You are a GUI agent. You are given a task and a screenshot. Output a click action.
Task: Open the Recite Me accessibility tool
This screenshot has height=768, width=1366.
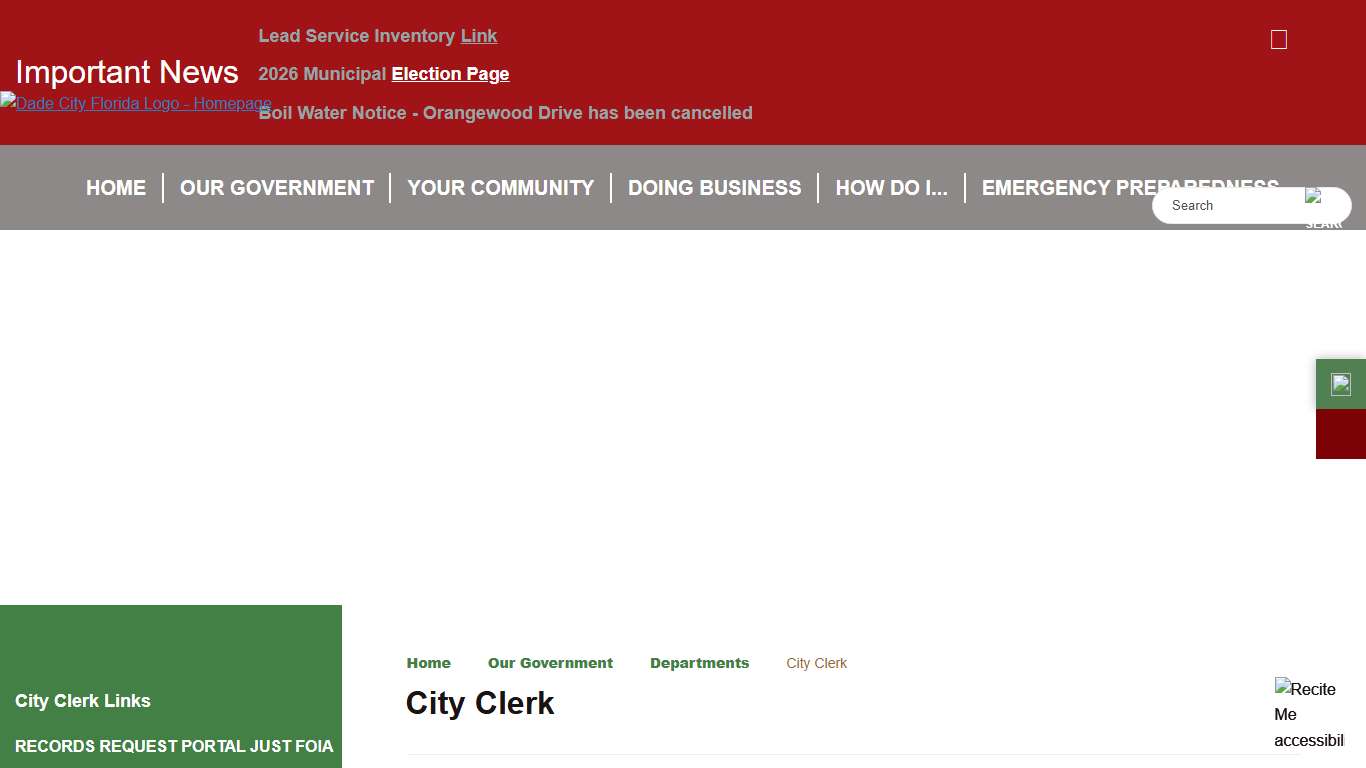click(x=1308, y=714)
